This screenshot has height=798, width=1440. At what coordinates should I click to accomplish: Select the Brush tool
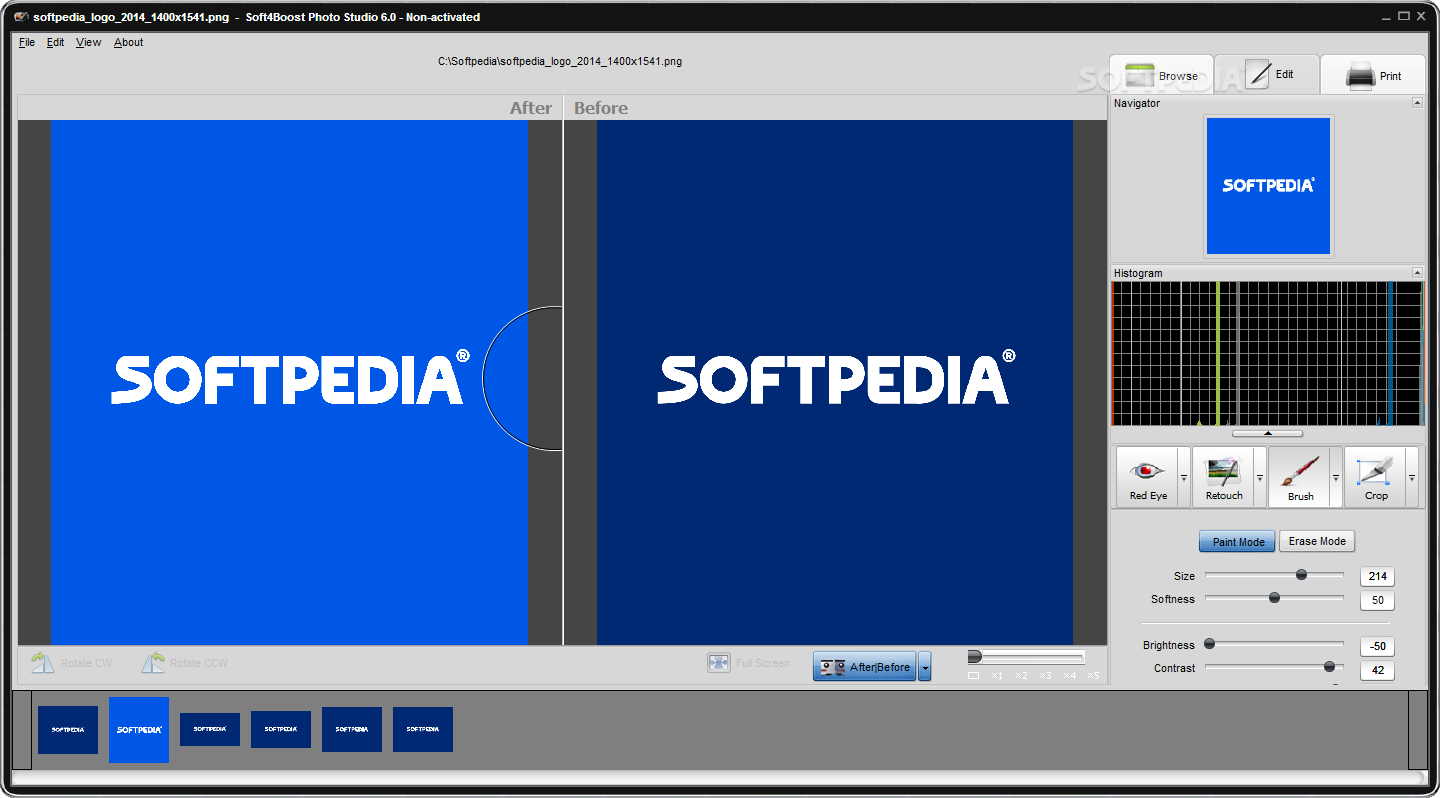click(x=1300, y=477)
